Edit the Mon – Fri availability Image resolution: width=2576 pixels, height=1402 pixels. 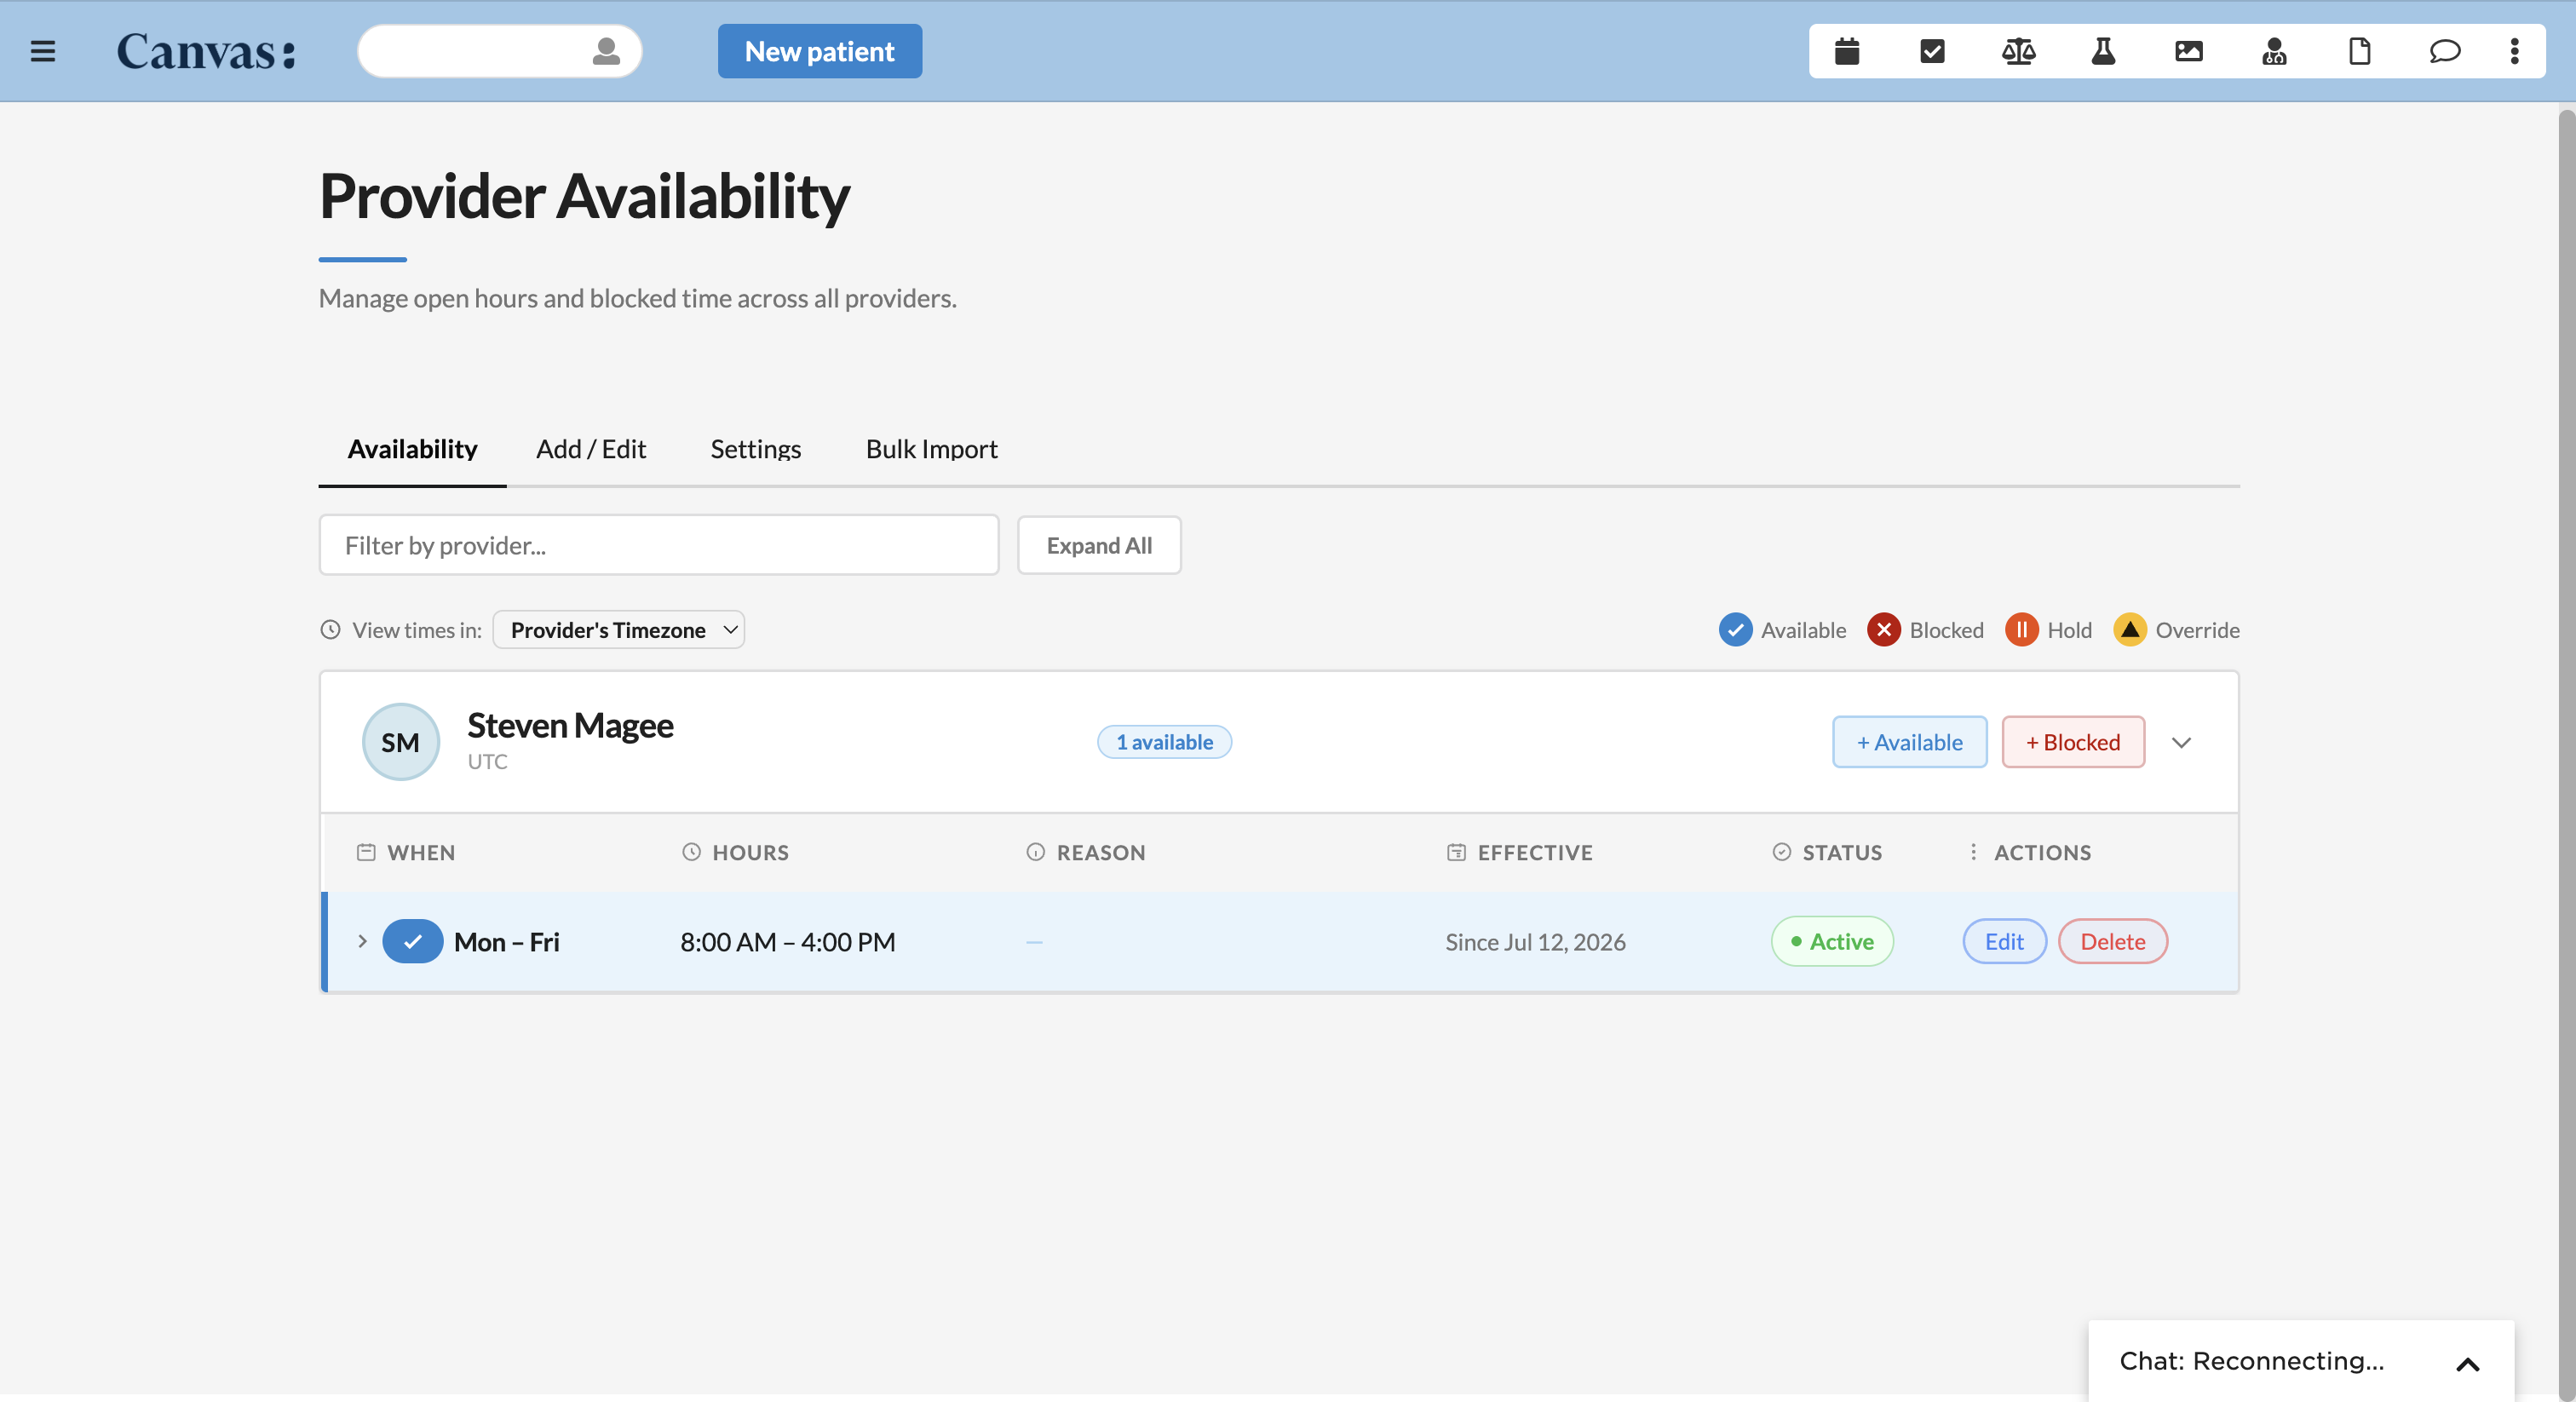2004,941
